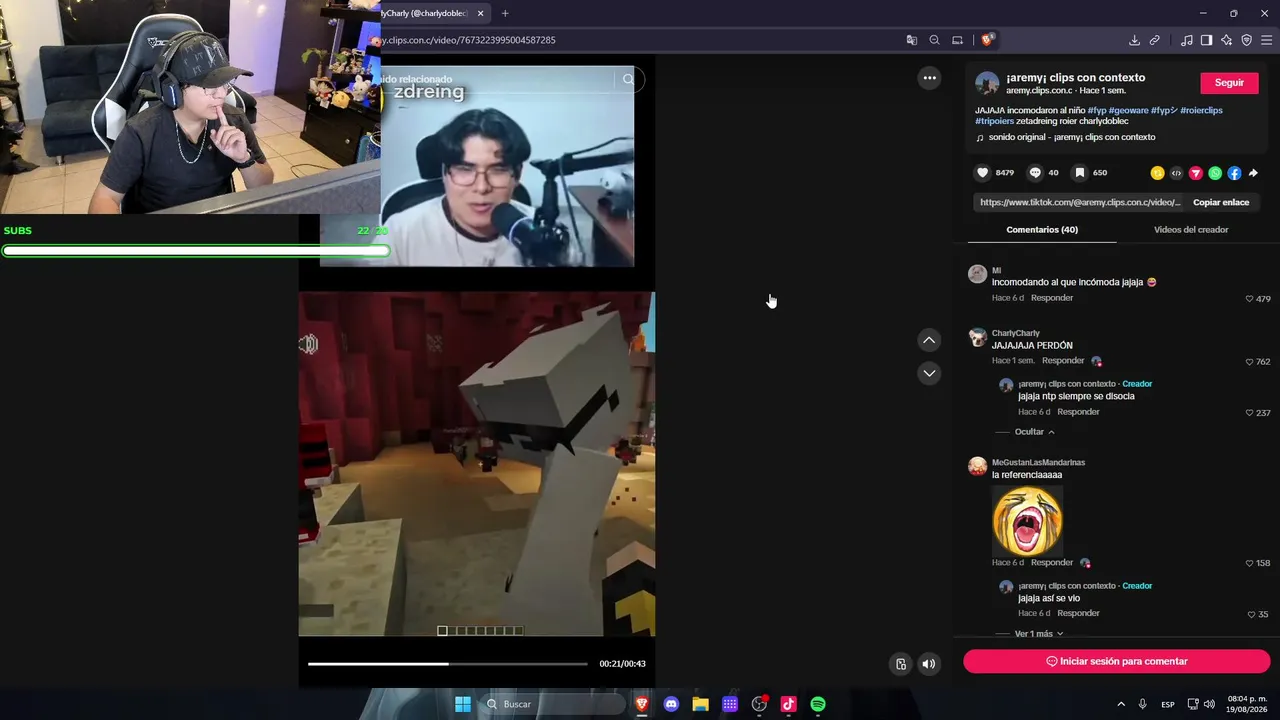The height and width of the screenshot is (720, 1280).
Task: Seek the video progress bar
Action: click(x=447, y=664)
